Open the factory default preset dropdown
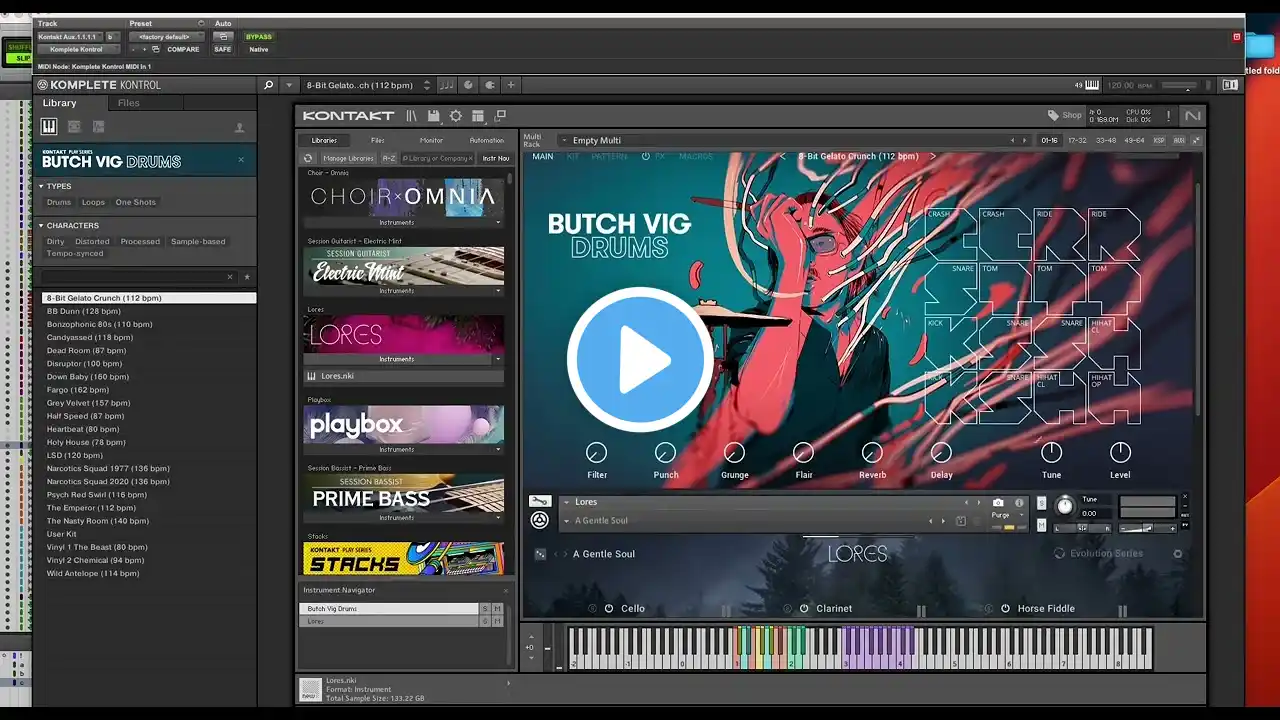The image size is (1280, 720). [x=165, y=37]
